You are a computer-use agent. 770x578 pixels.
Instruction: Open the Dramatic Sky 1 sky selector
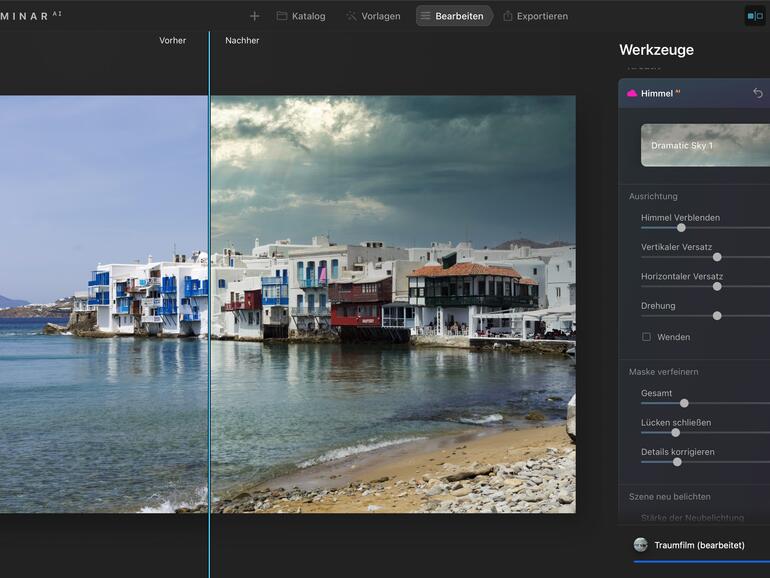click(x=705, y=145)
